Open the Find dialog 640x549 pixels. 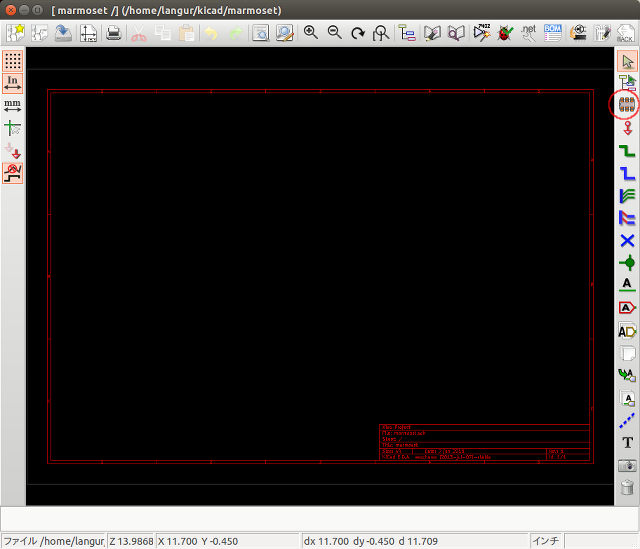pos(260,33)
